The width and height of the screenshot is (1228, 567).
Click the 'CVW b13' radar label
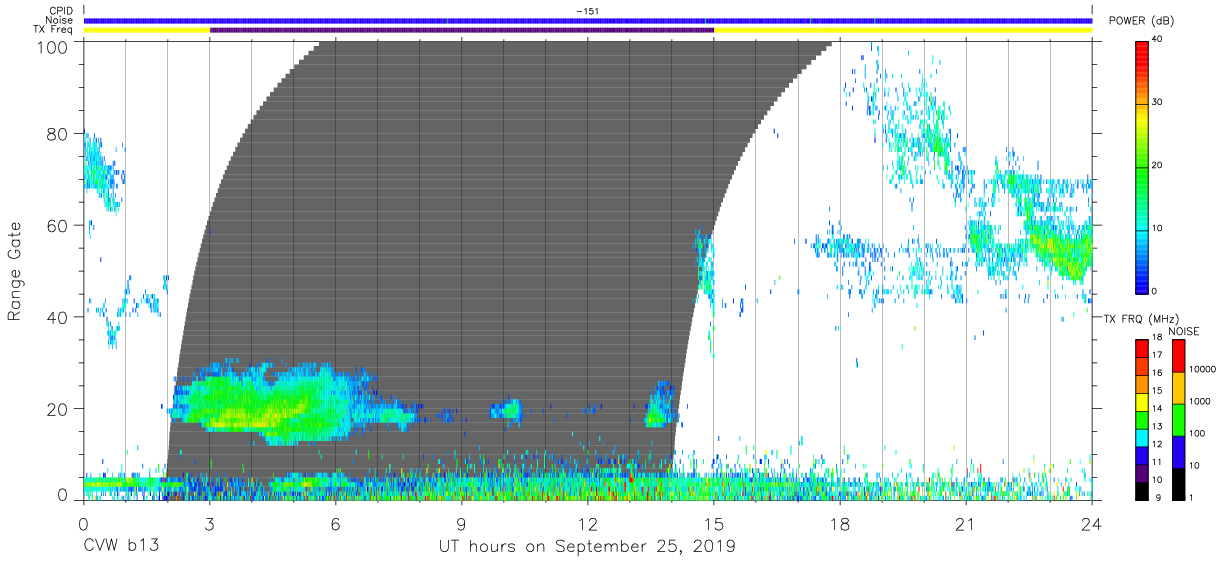(x=120, y=547)
